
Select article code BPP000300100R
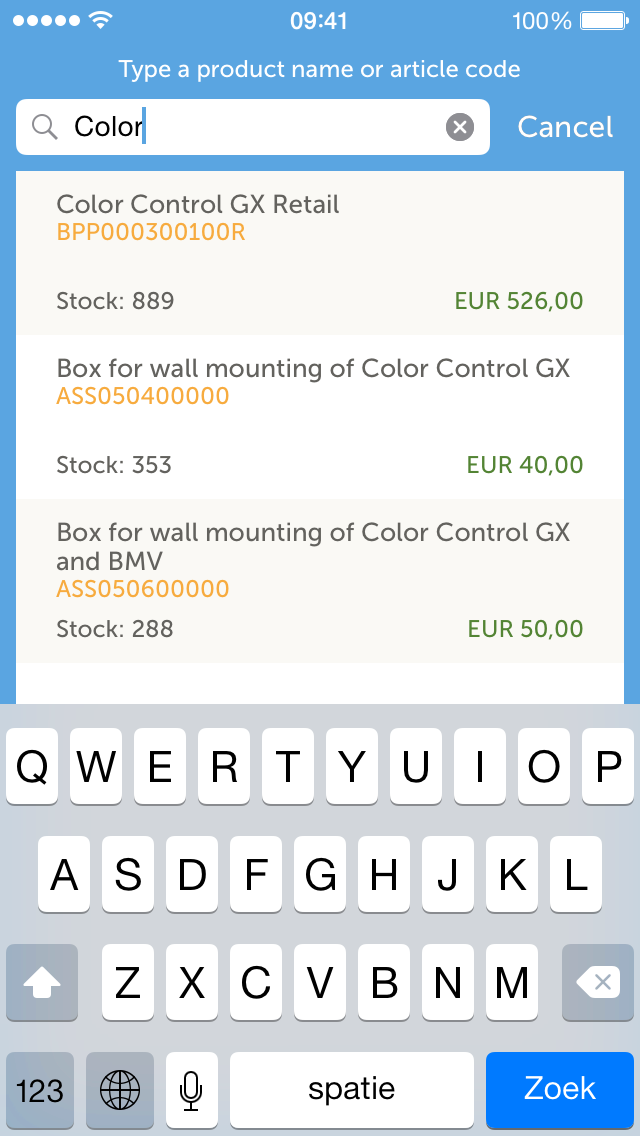pyautogui.click(x=151, y=233)
